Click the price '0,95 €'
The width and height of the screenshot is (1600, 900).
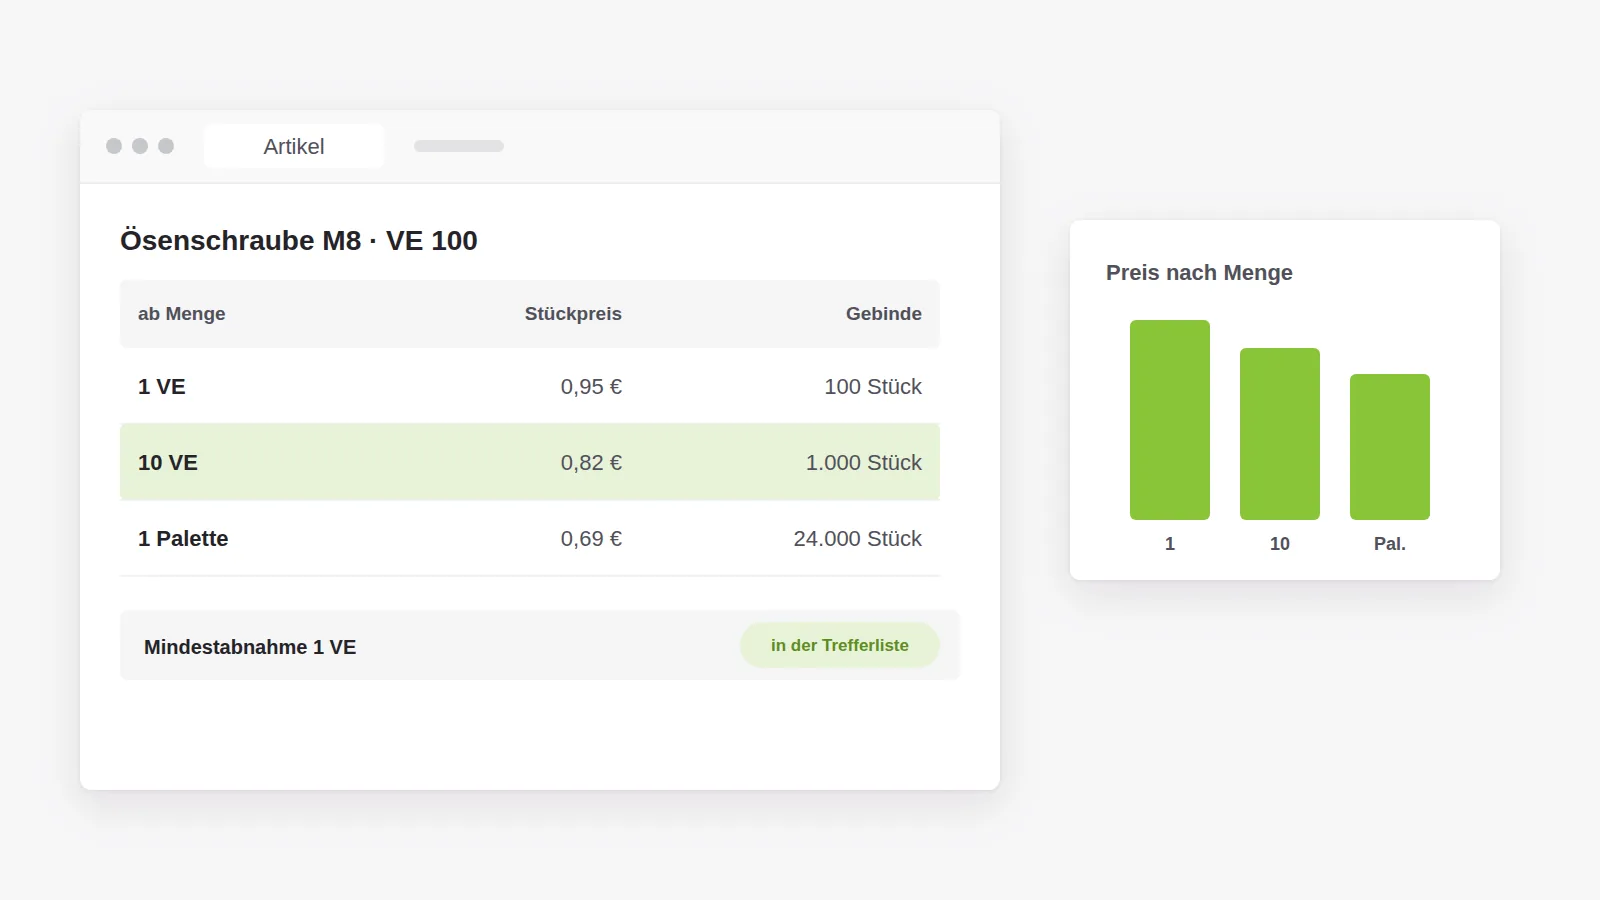(591, 387)
